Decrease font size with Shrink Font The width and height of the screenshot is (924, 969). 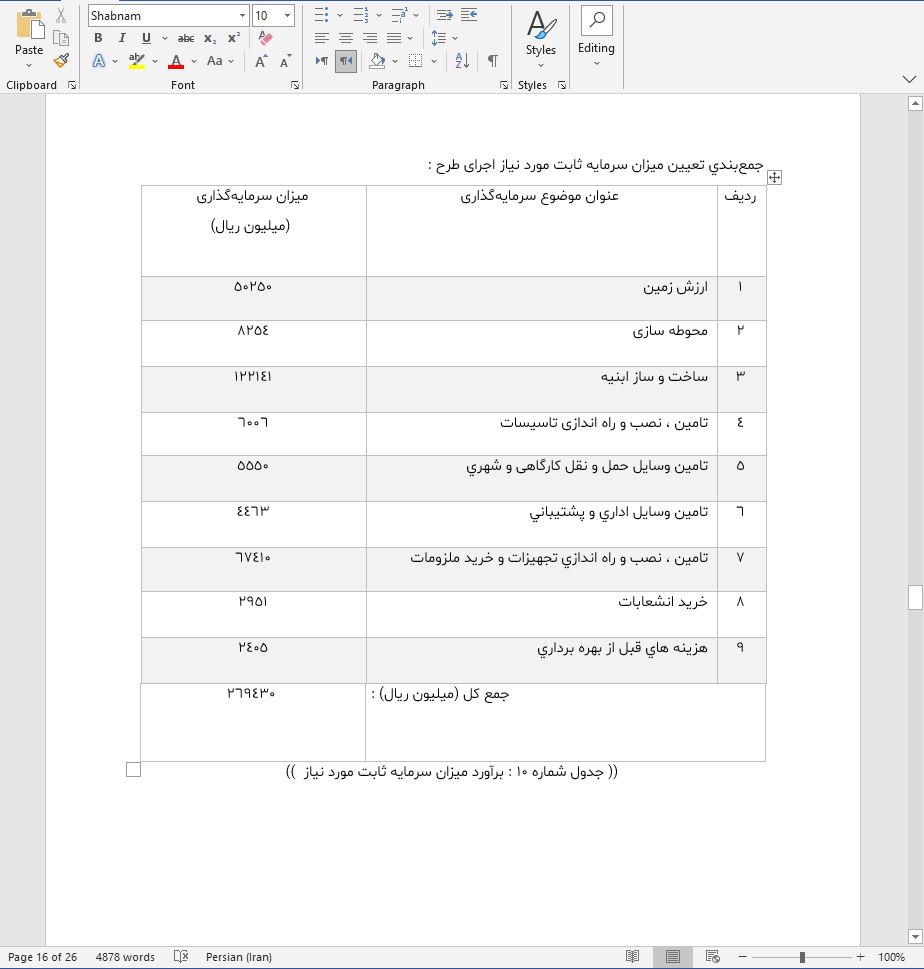pyautogui.click(x=285, y=61)
